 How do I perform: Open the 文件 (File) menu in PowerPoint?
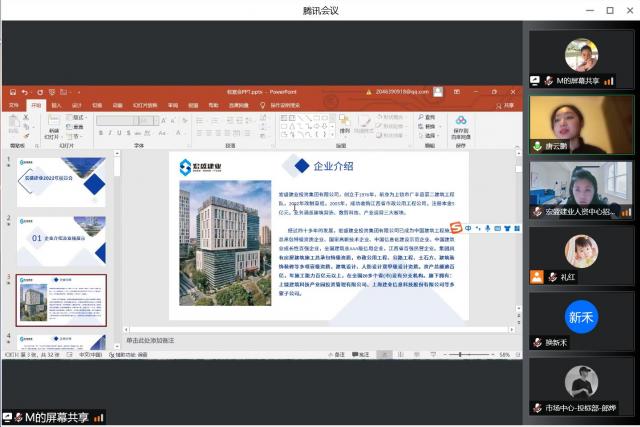pos(14,104)
